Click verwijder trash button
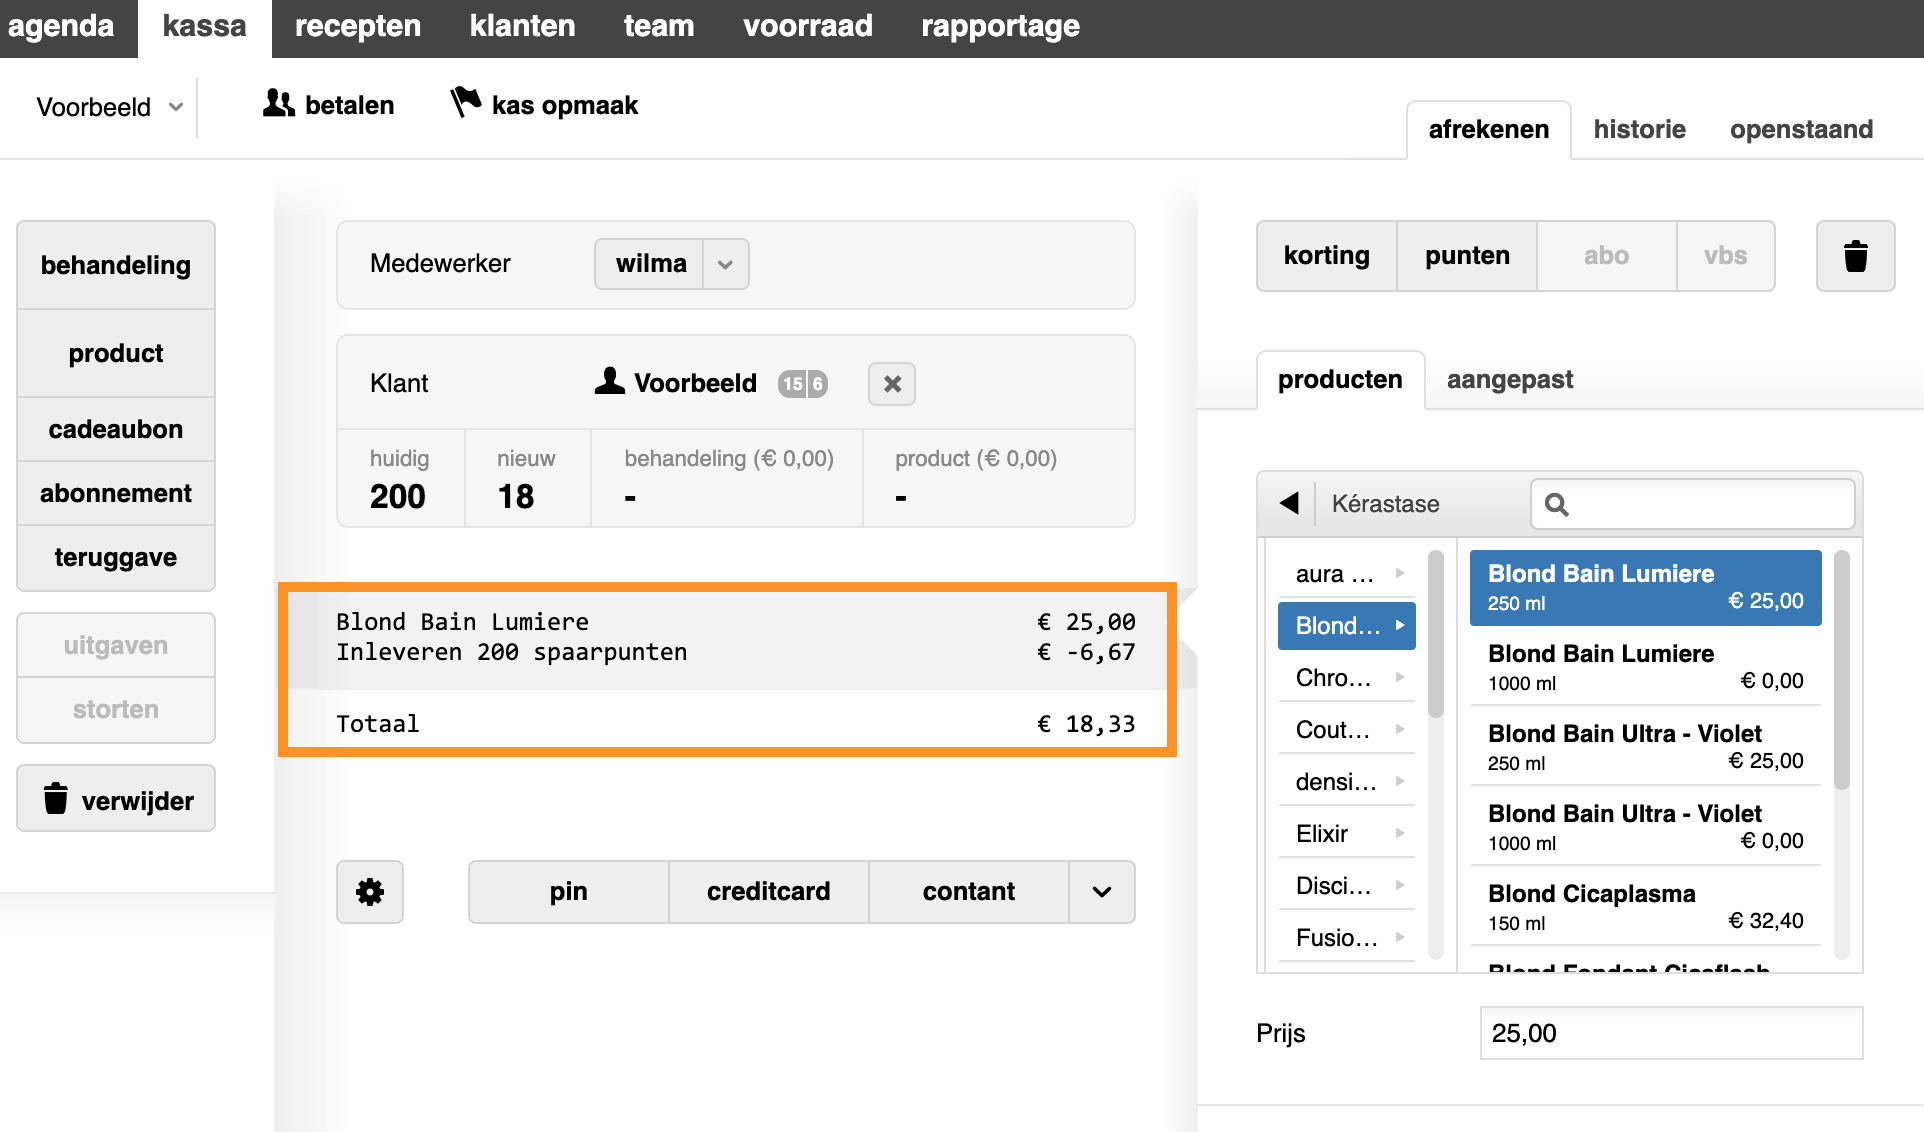 click(116, 799)
